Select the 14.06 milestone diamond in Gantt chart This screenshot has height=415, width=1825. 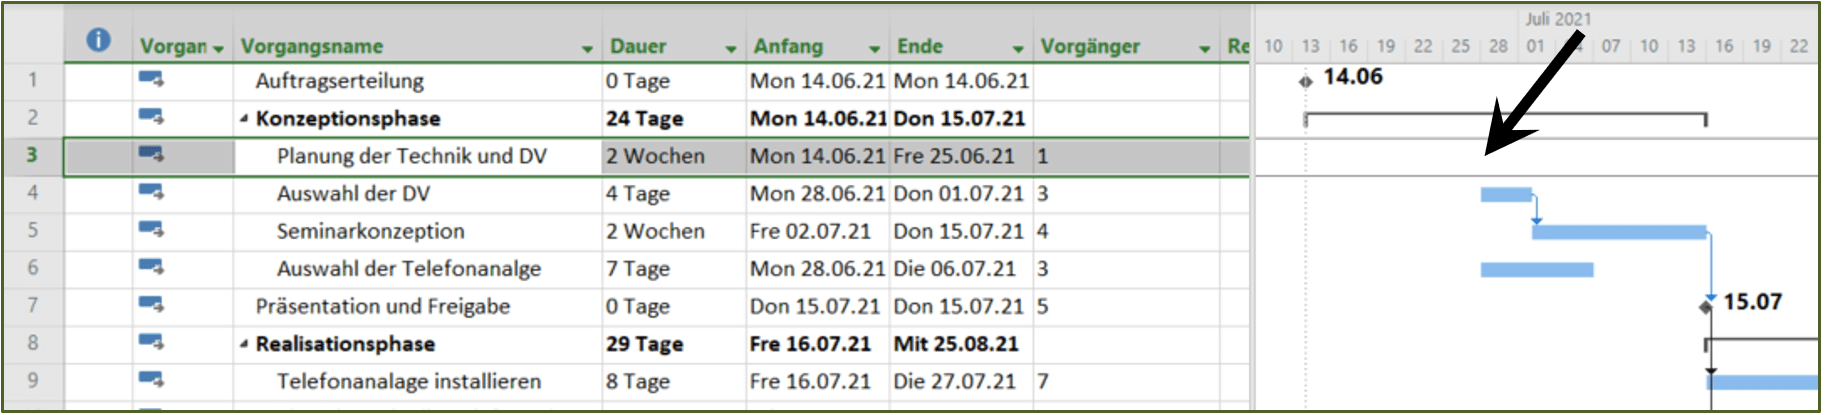point(1305,81)
